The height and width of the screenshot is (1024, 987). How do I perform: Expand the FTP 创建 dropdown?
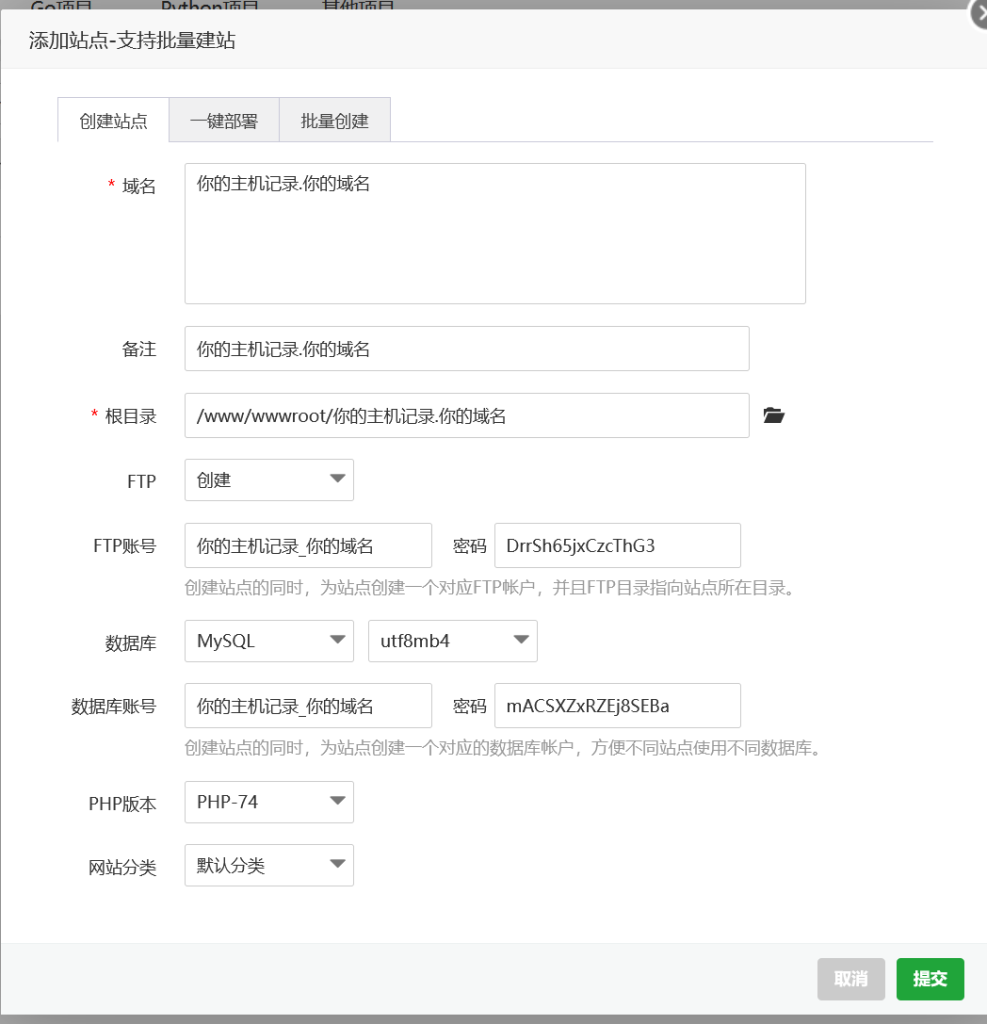pyautogui.click(x=269, y=480)
